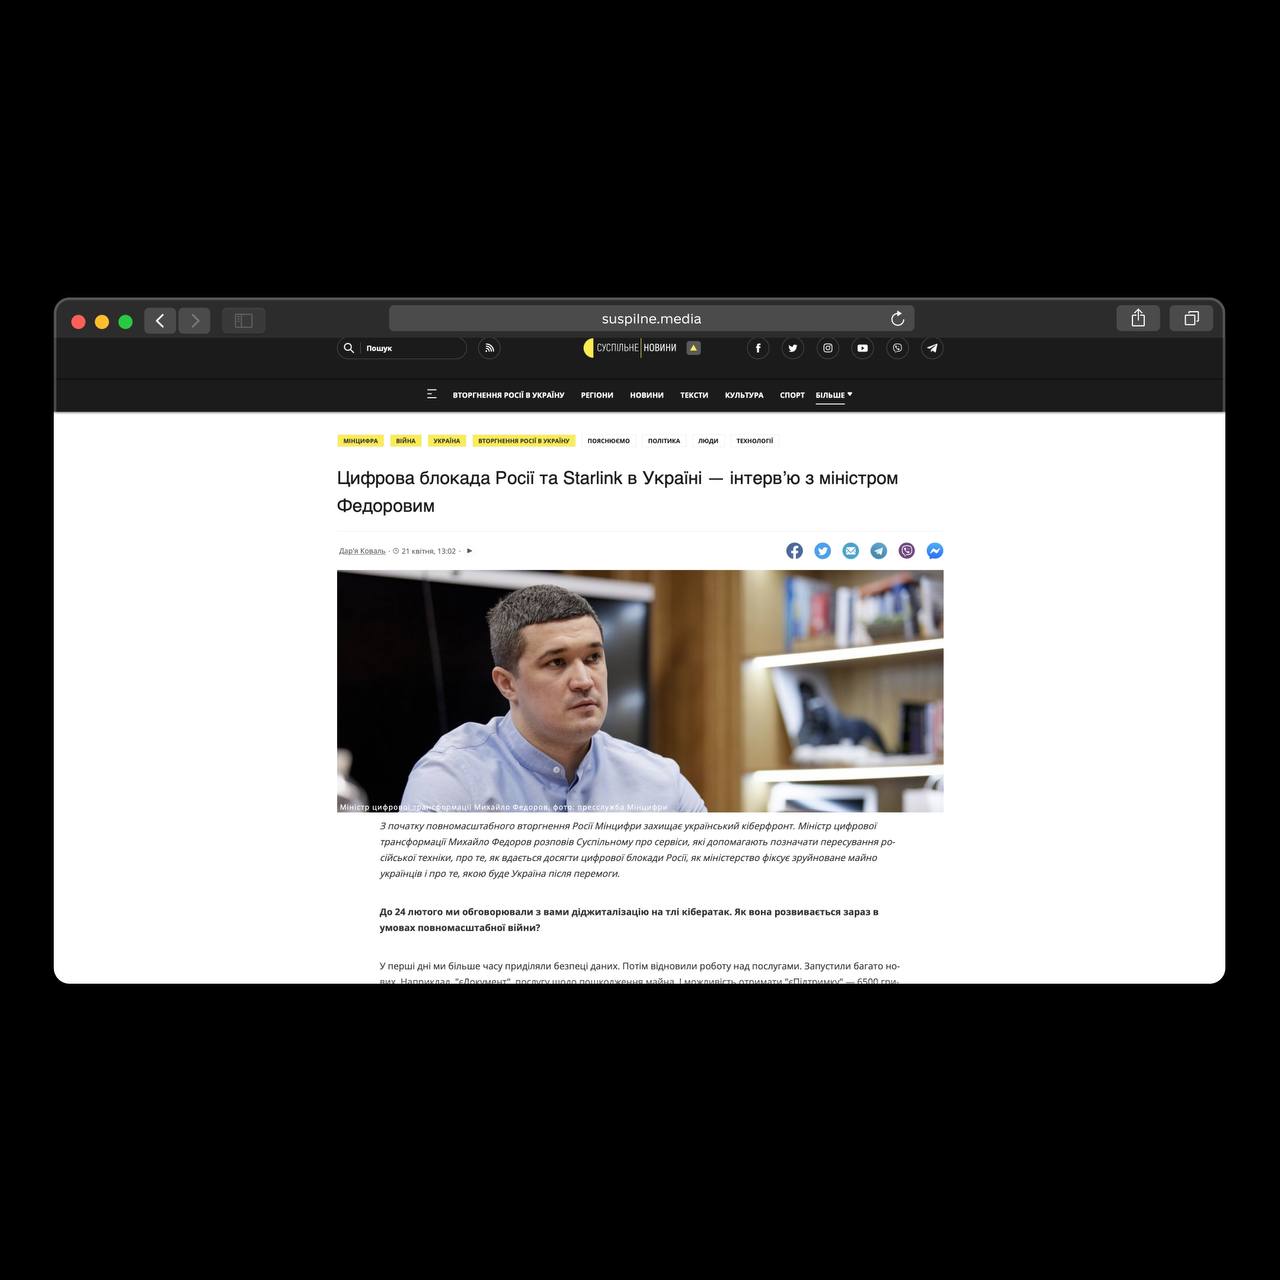Share article on Viber

click(906, 551)
